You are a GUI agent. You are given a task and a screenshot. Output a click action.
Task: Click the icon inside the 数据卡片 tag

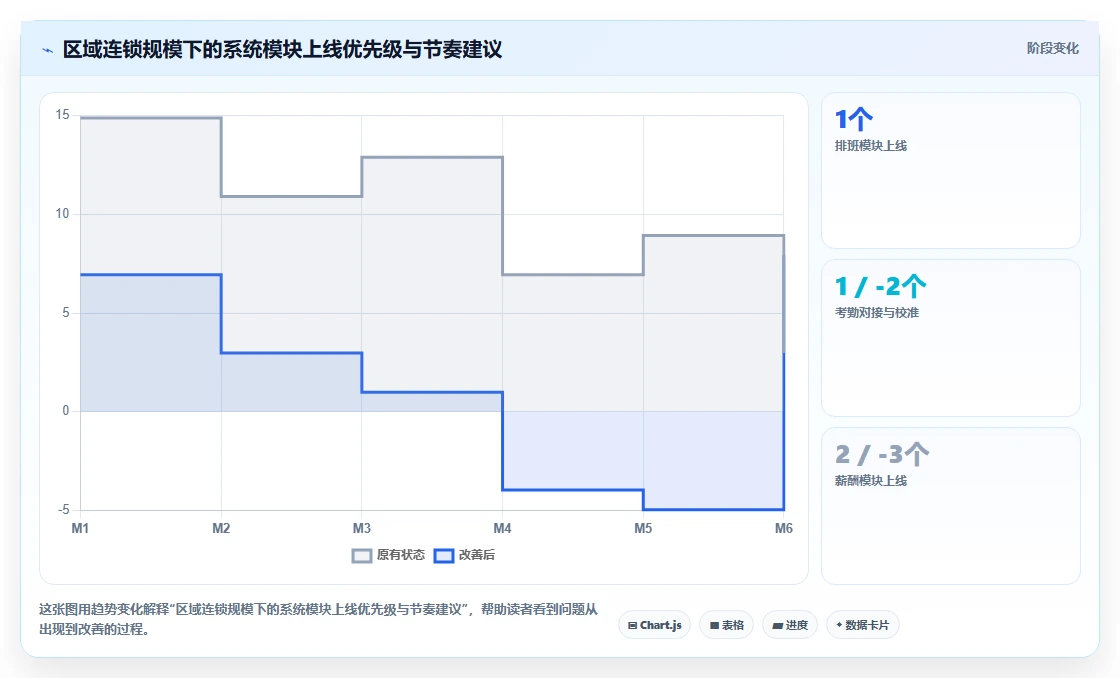839,625
